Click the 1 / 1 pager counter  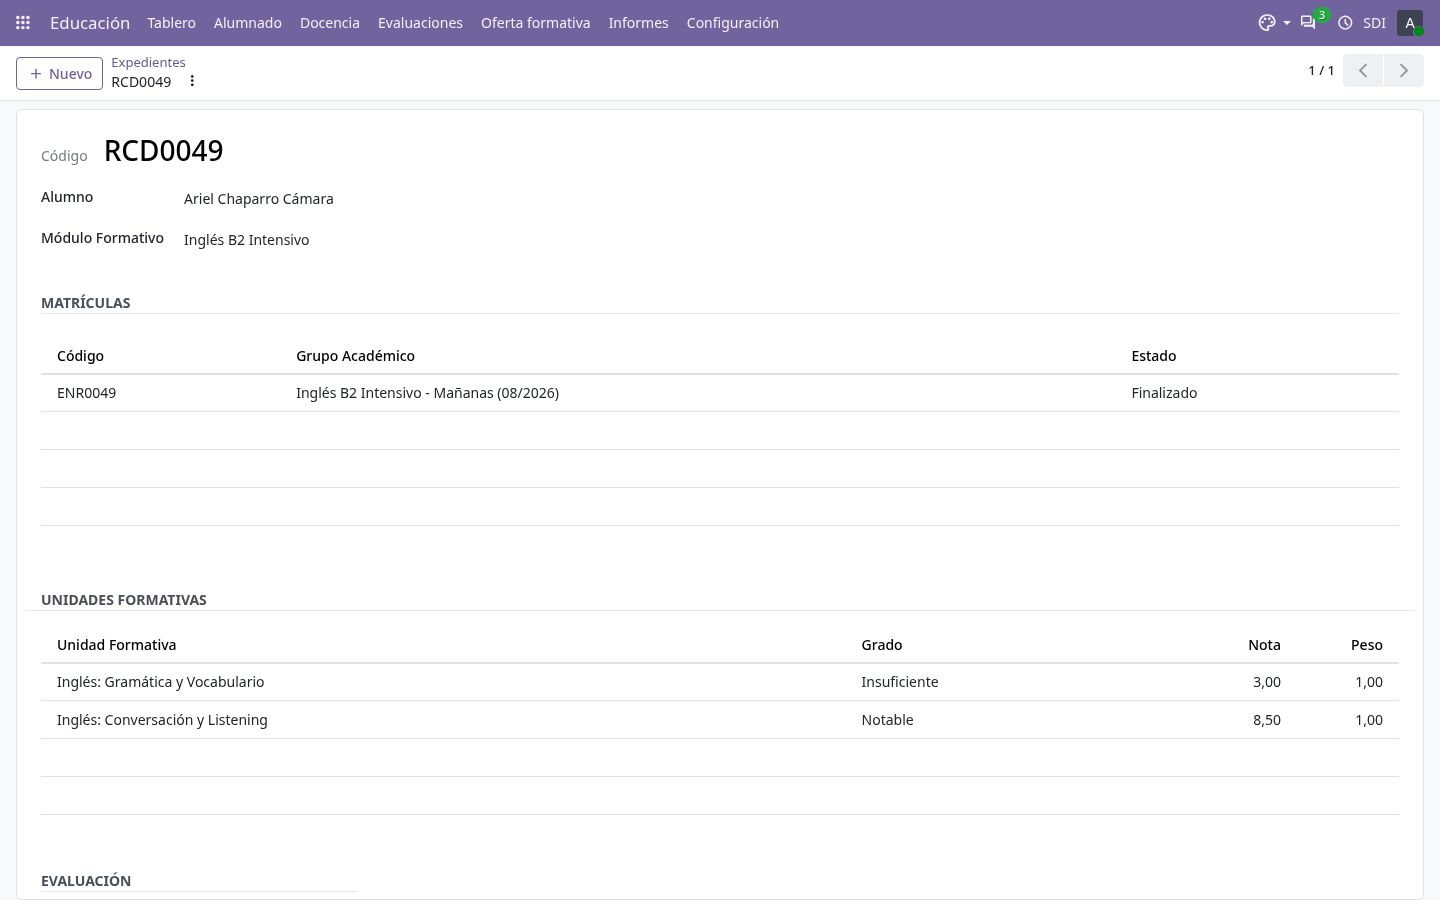1321,70
